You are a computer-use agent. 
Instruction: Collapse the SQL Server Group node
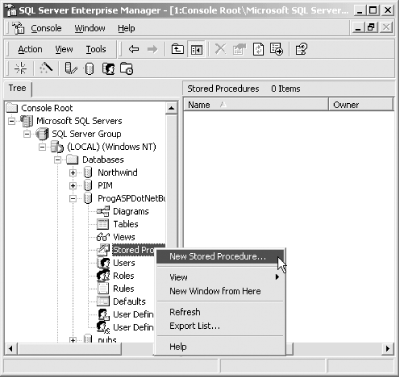27,134
